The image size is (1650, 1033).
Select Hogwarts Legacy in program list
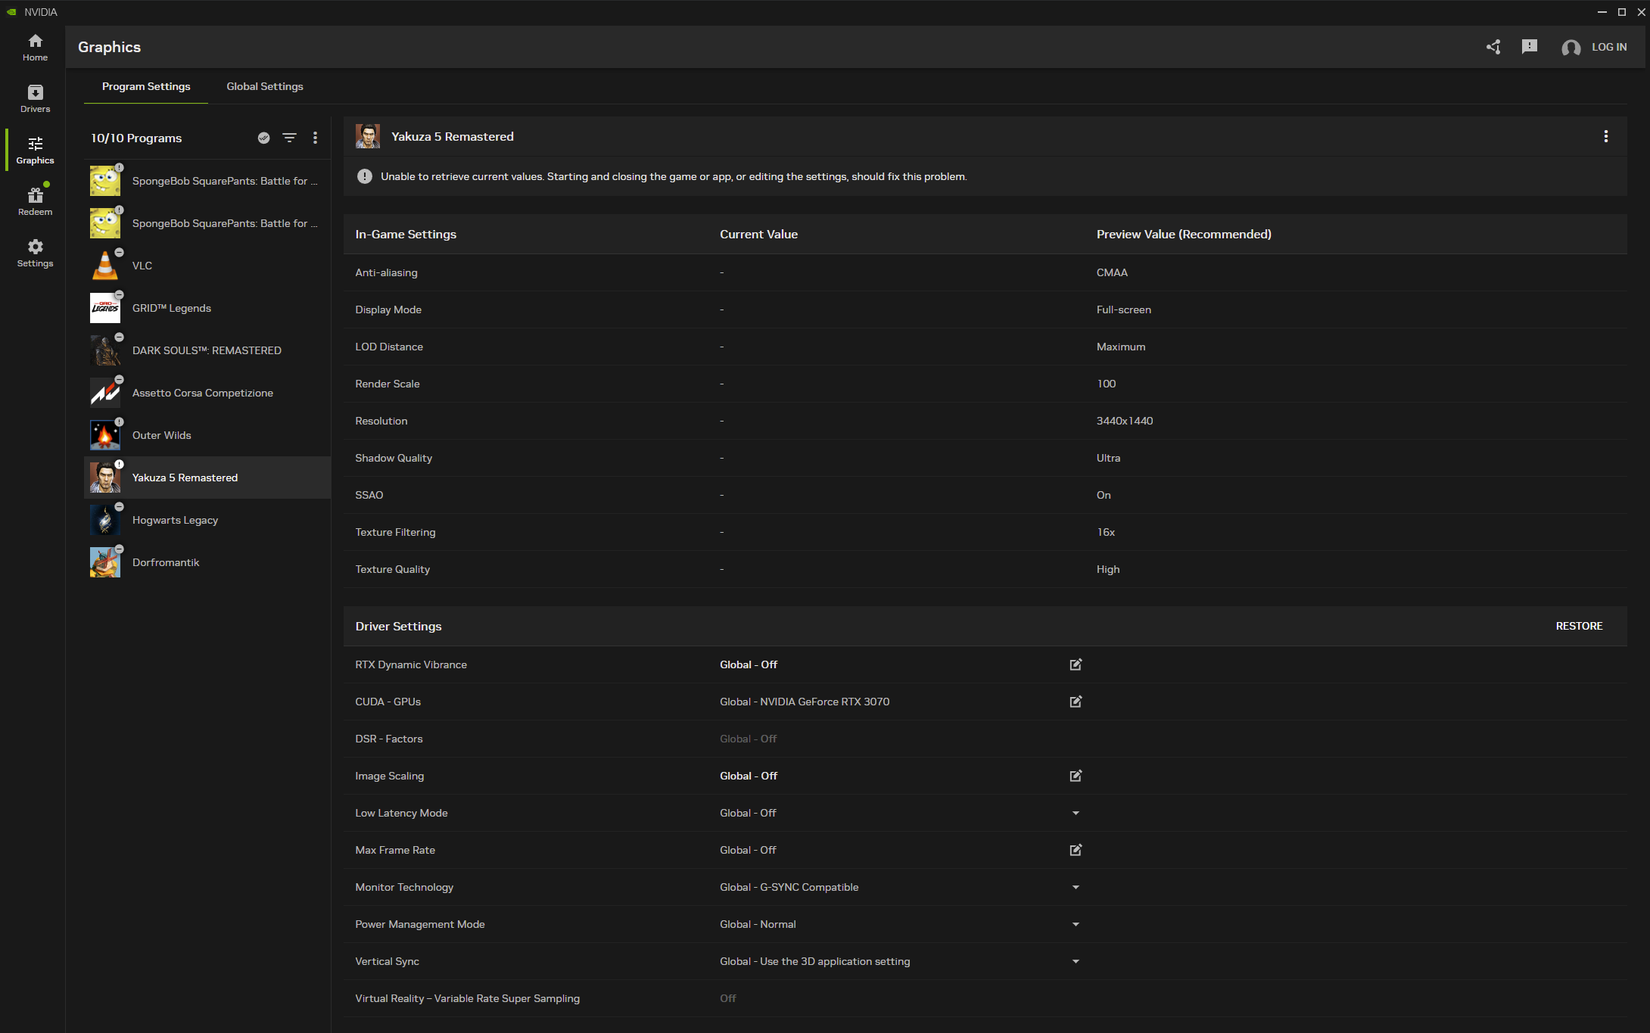(175, 520)
